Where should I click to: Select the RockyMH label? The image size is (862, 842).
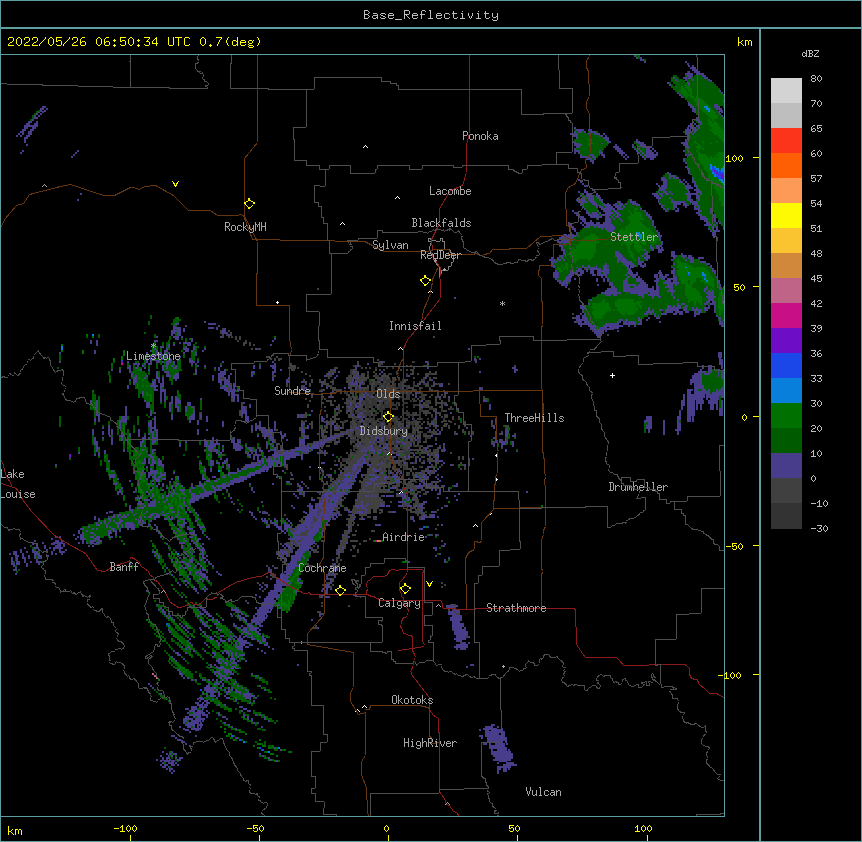pyautogui.click(x=245, y=227)
